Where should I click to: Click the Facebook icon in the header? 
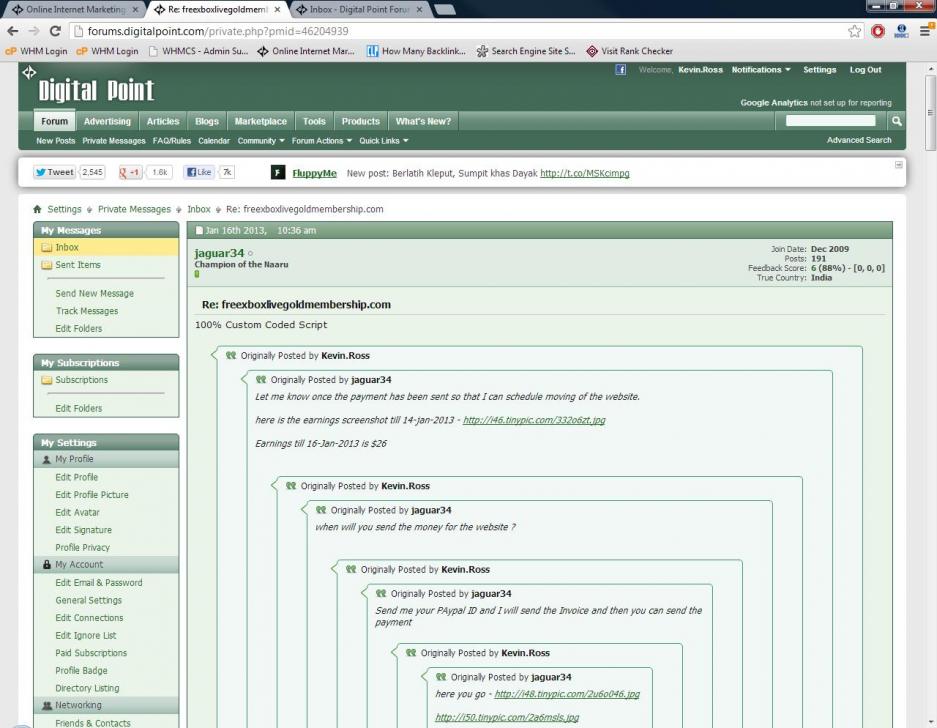[621, 70]
